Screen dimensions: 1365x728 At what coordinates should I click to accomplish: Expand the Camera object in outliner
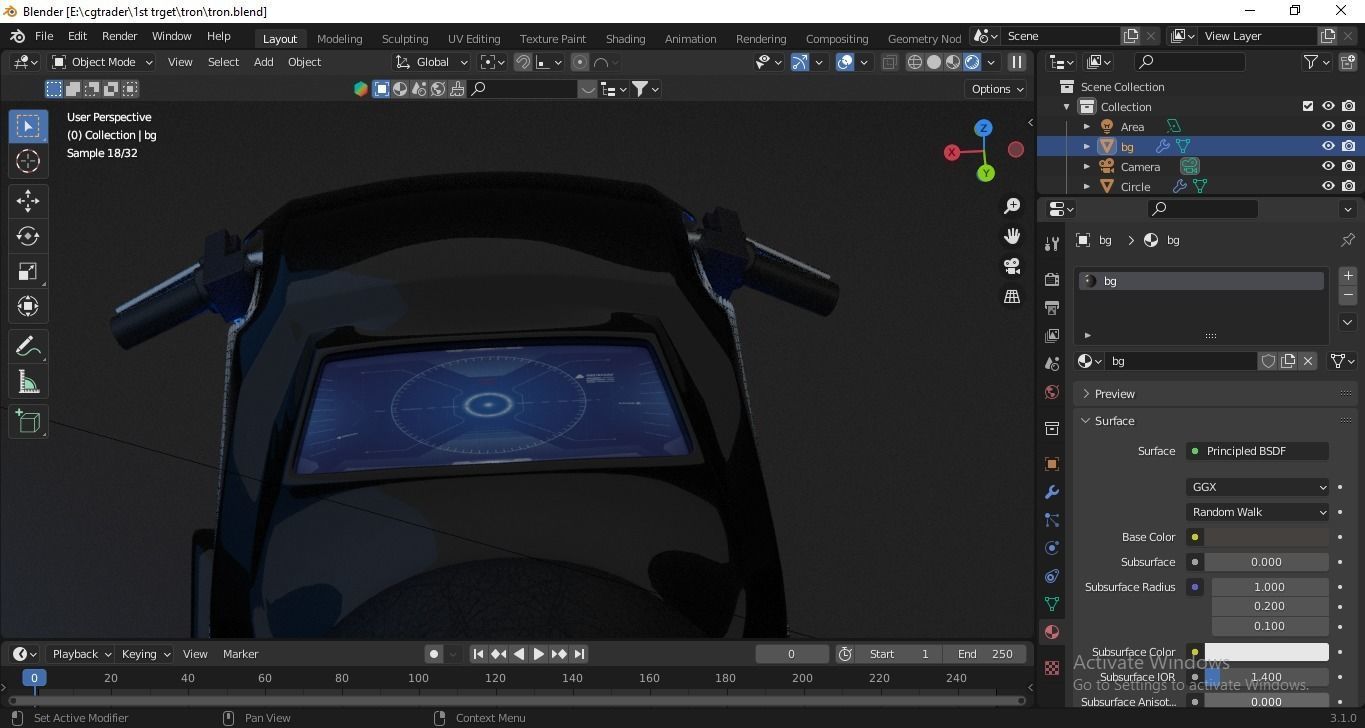tap(1087, 167)
